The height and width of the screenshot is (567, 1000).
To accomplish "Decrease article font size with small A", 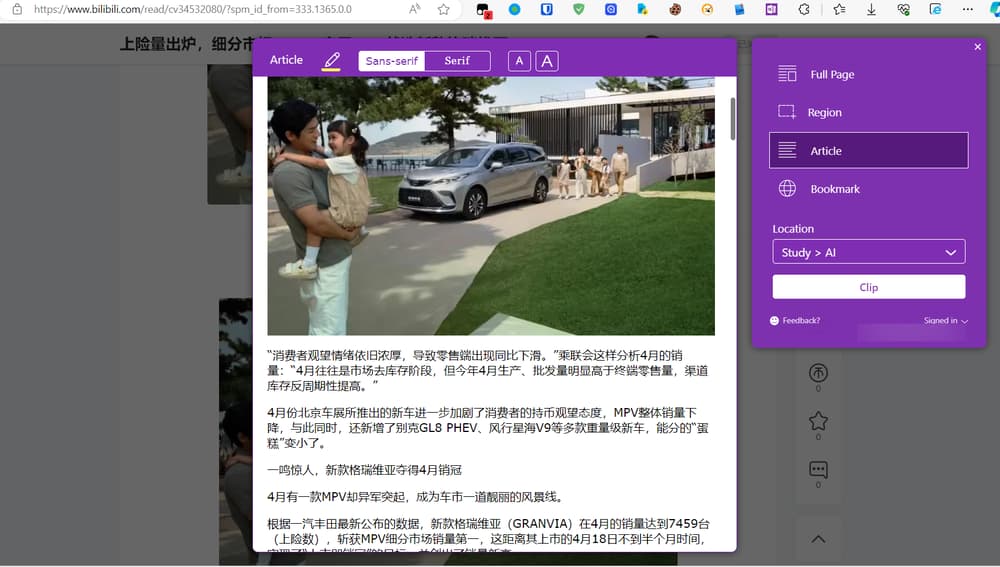I will click(x=518, y=61).
